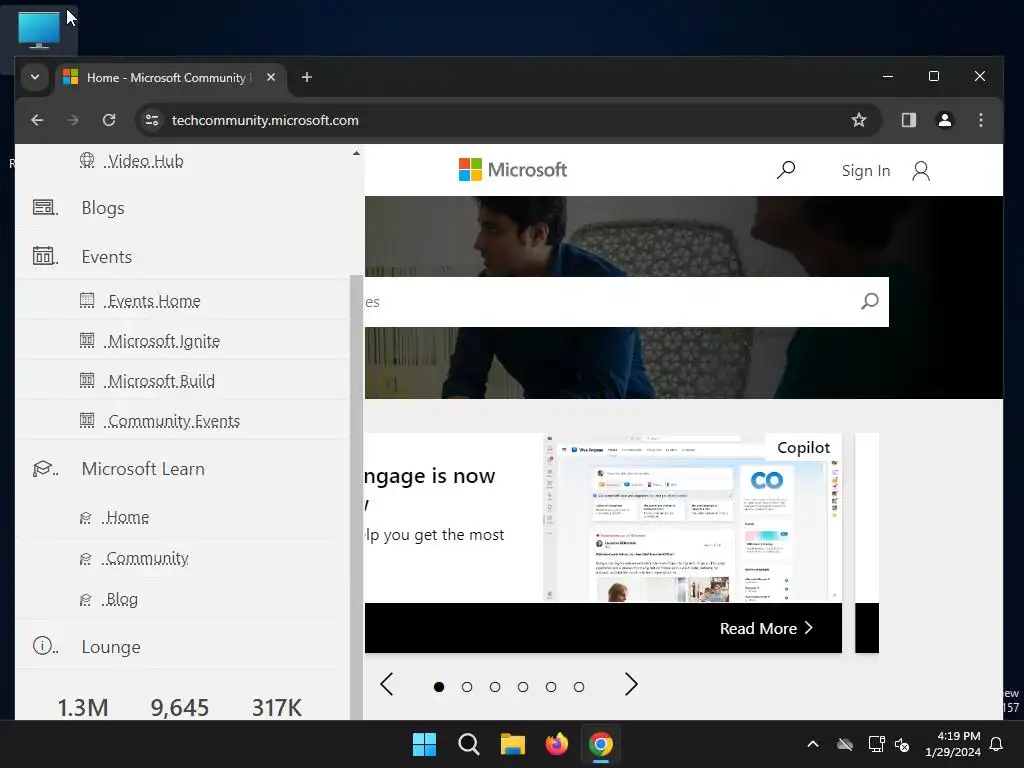Screen dimensions: 1024x768
Task: Collapse the Events menu section
Action: tap(106, 257)
